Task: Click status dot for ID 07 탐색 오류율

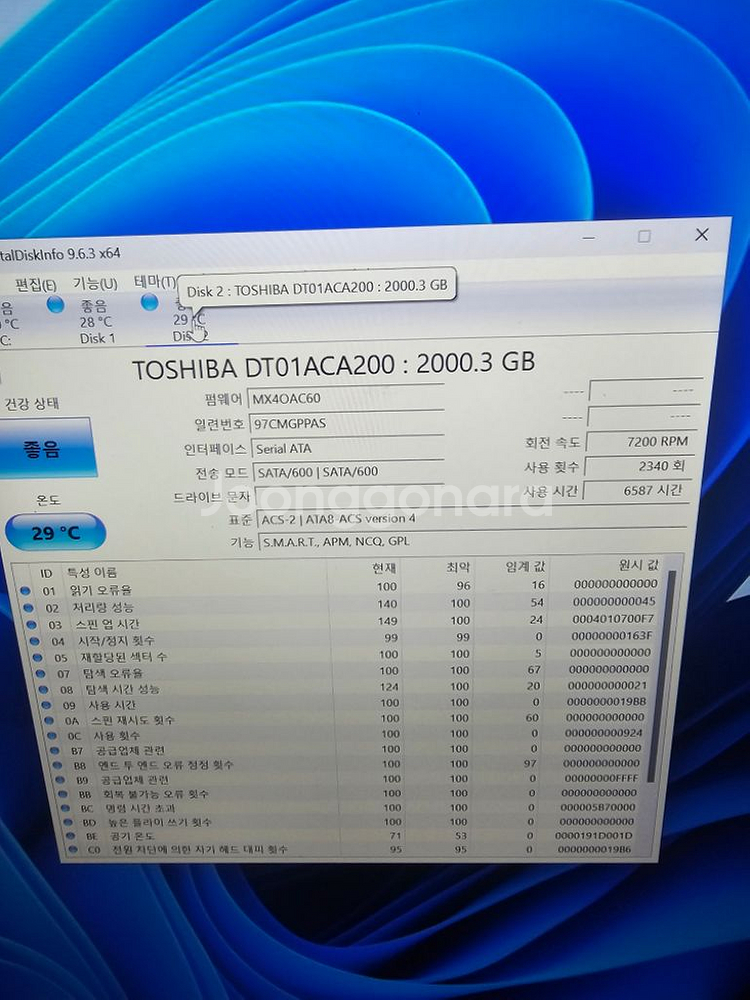Action: coord(41,673)
